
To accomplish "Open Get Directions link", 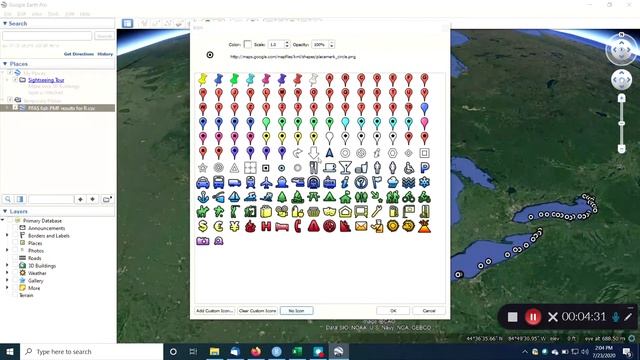I will click(x=79, y=54).
